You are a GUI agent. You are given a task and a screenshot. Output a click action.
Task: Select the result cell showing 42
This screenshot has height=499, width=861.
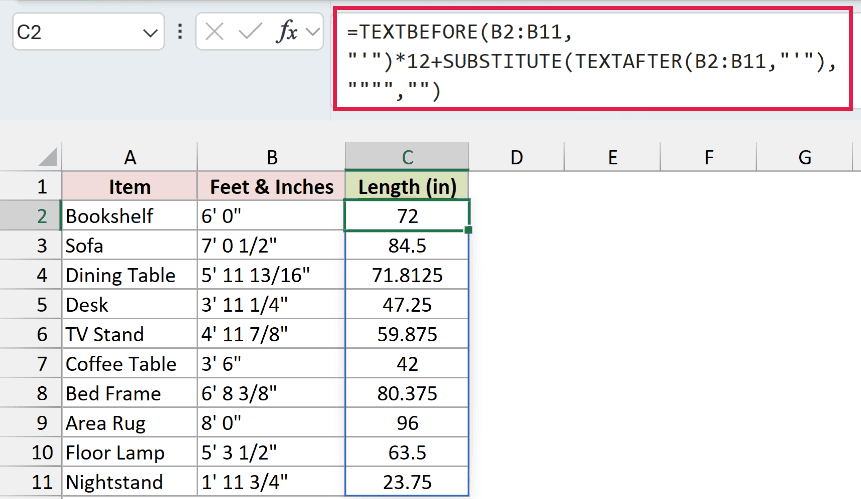[x=407, y=364]
